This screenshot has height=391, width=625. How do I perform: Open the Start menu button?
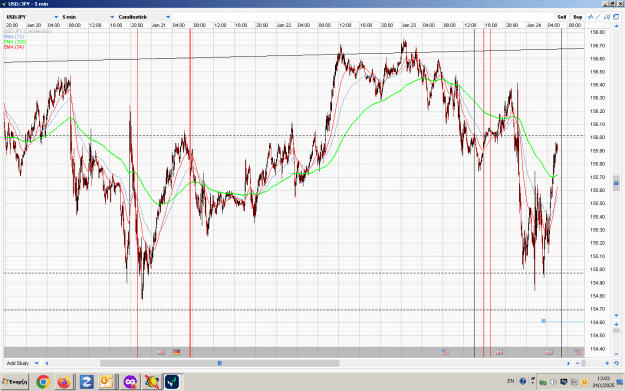(15, 382)
